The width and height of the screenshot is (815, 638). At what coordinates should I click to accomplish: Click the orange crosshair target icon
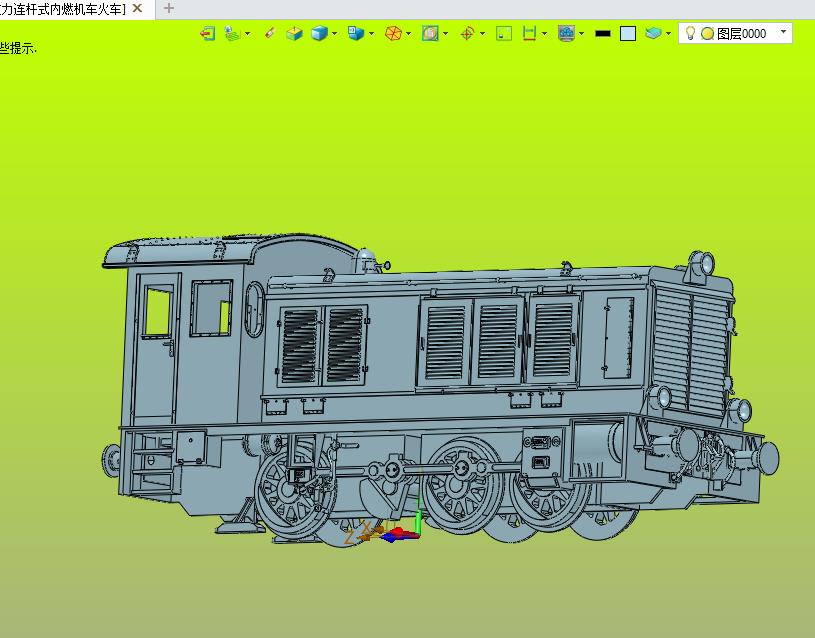click(467, 34)
